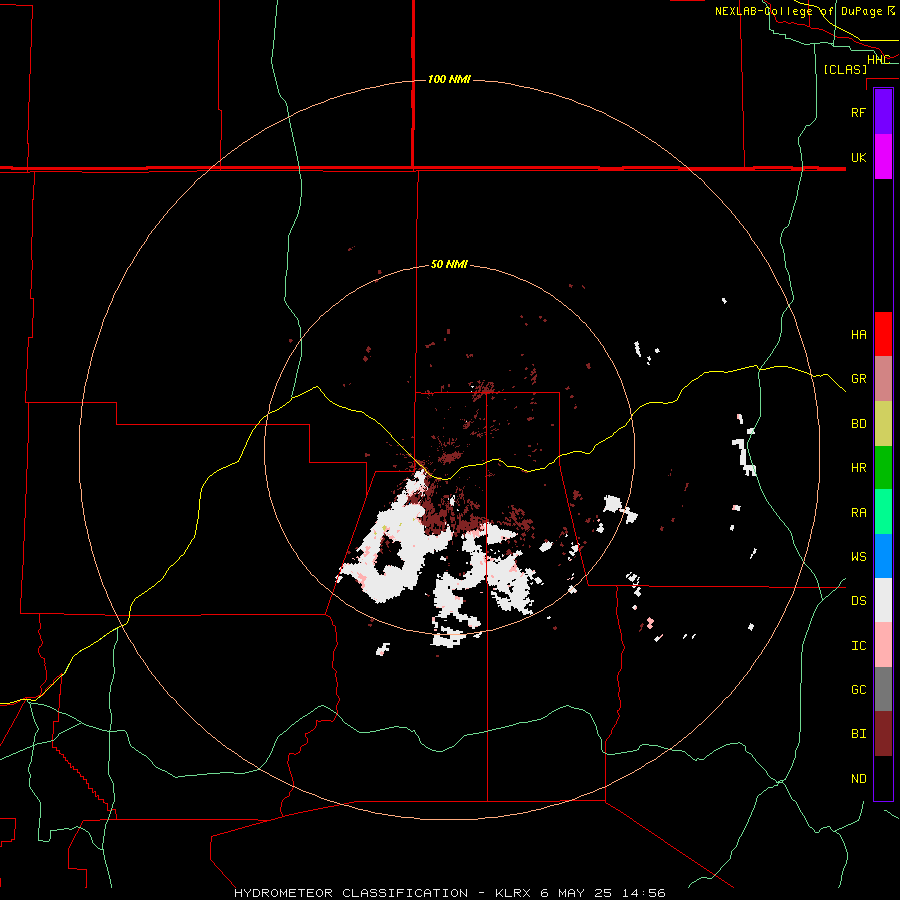Click the light pink IC legend swatch

click(x=883, y=645)
